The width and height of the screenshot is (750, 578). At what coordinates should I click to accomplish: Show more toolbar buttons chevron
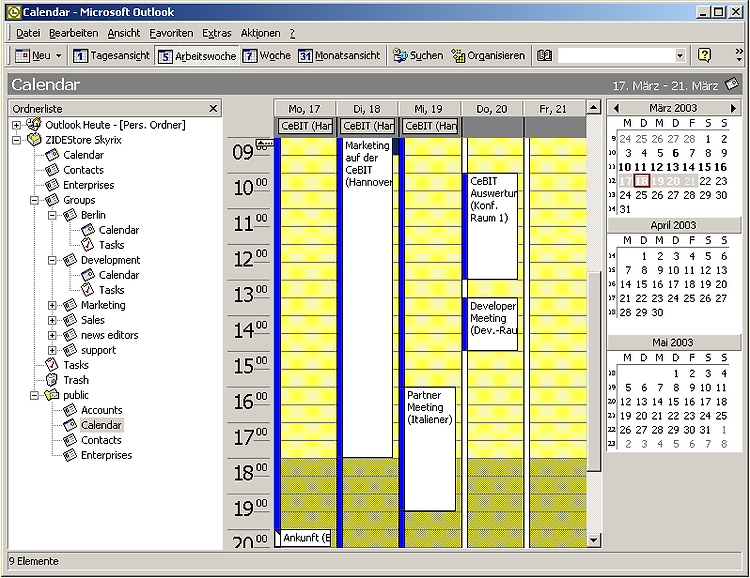[739, 55]
